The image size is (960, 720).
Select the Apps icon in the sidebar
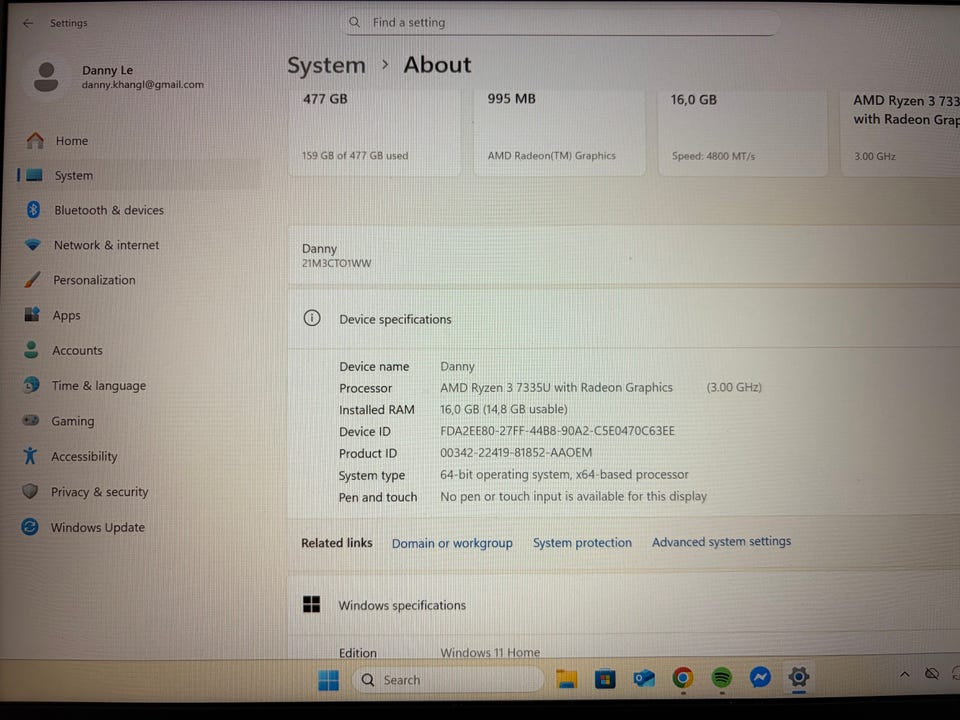[x=32, y=315]
